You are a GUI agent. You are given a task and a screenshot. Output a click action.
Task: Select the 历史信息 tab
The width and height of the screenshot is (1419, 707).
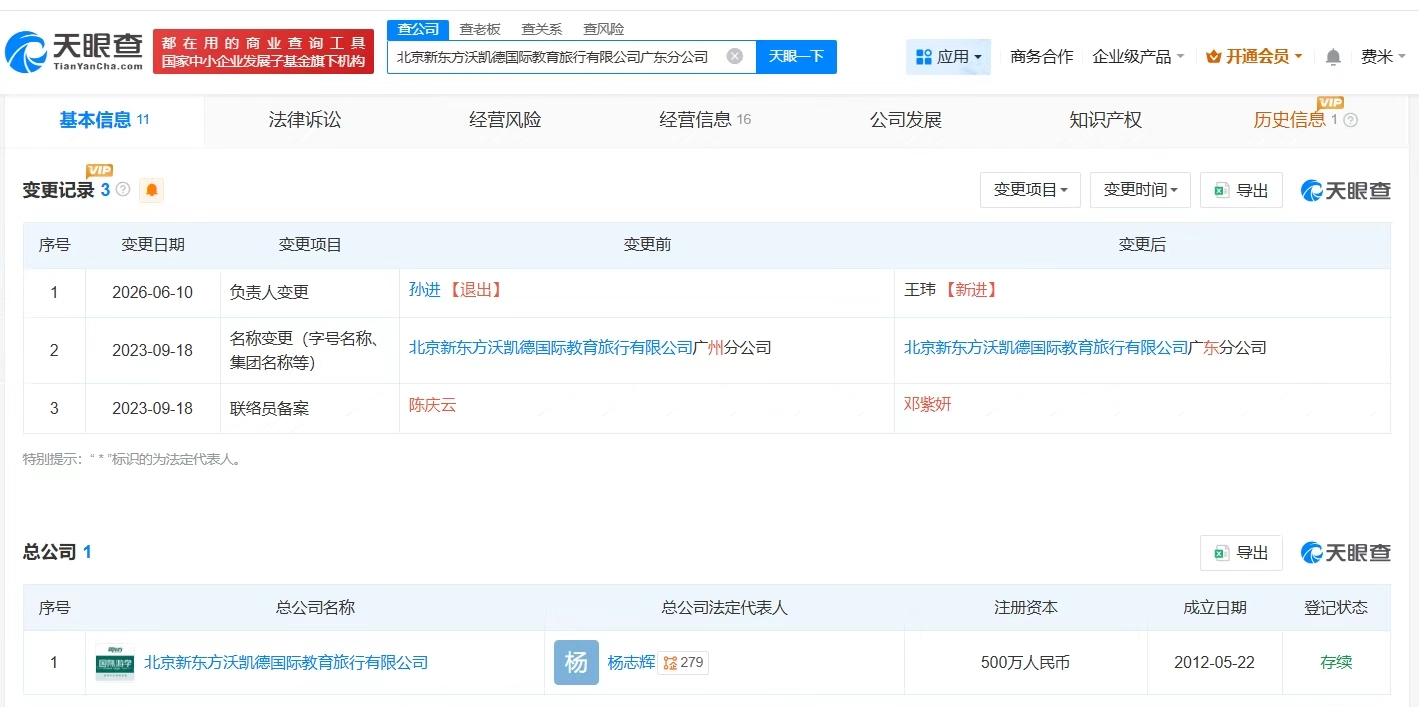(x=1290, y=120)
